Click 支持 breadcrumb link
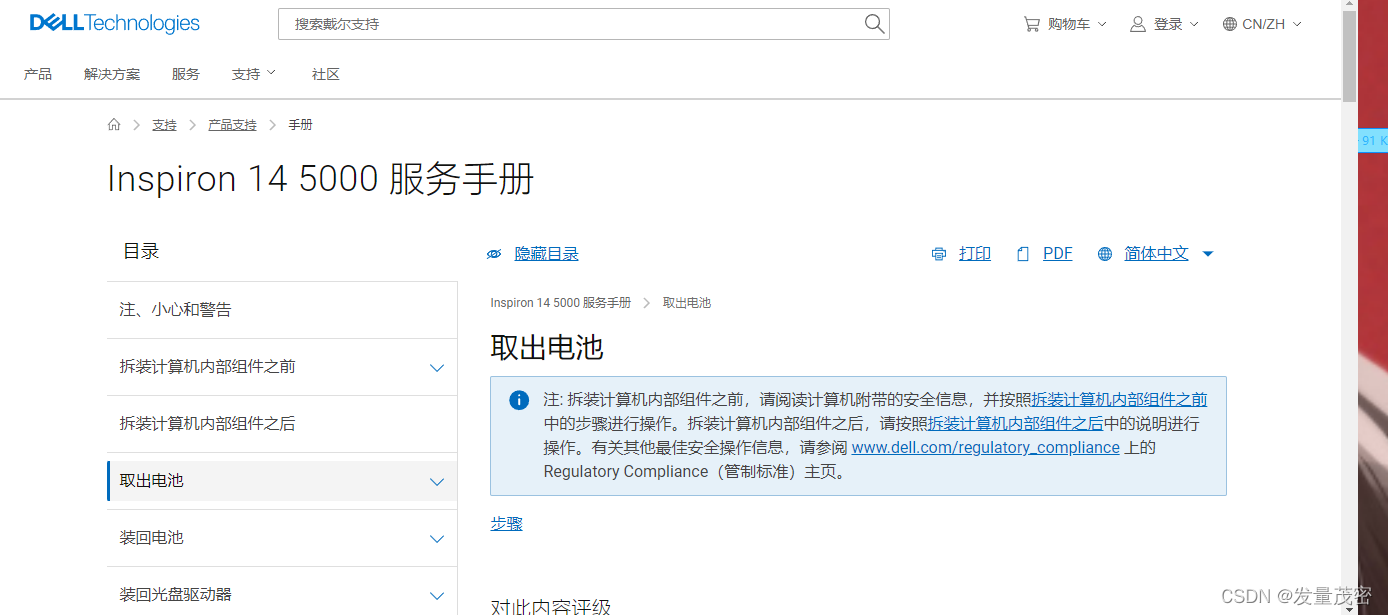Image resolution: width=1388 pixels, height=615 pixels. point(164,125)
